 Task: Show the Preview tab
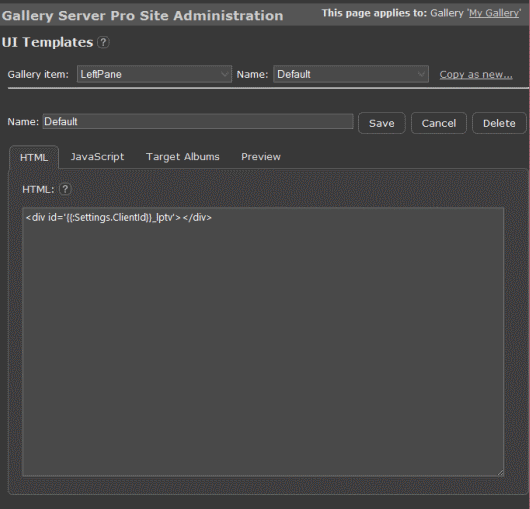click(x=261, y=157)
